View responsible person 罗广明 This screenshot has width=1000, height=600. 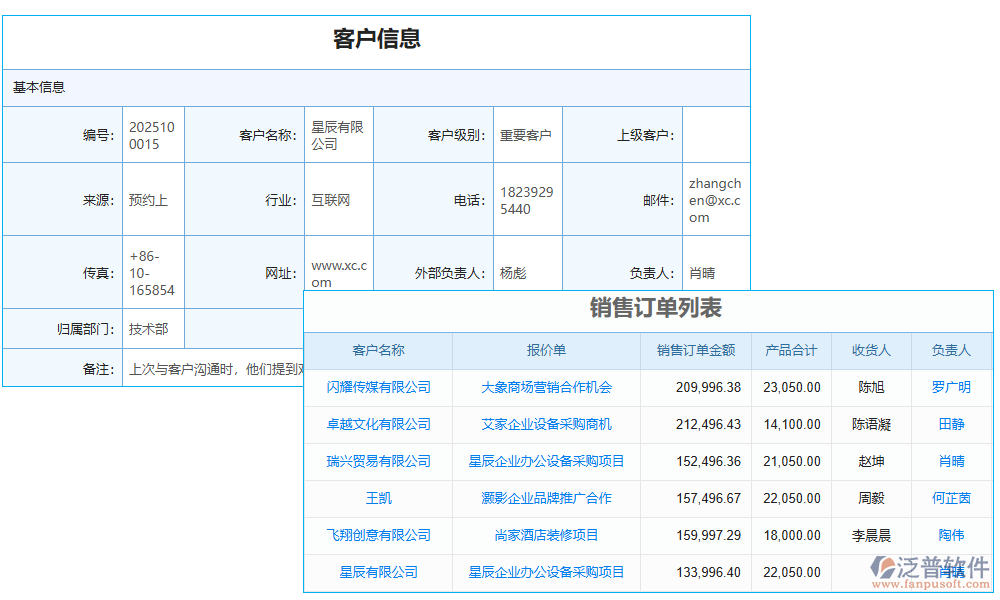(950, 387)
